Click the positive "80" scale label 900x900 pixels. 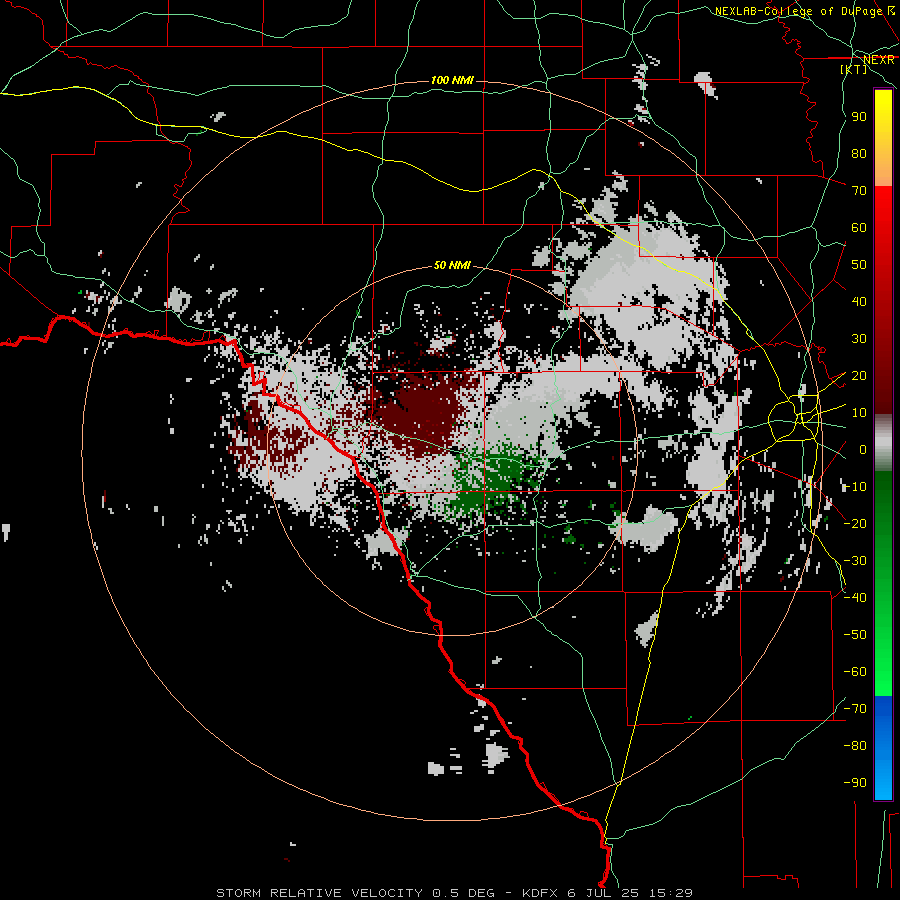(x=859, y=153)
